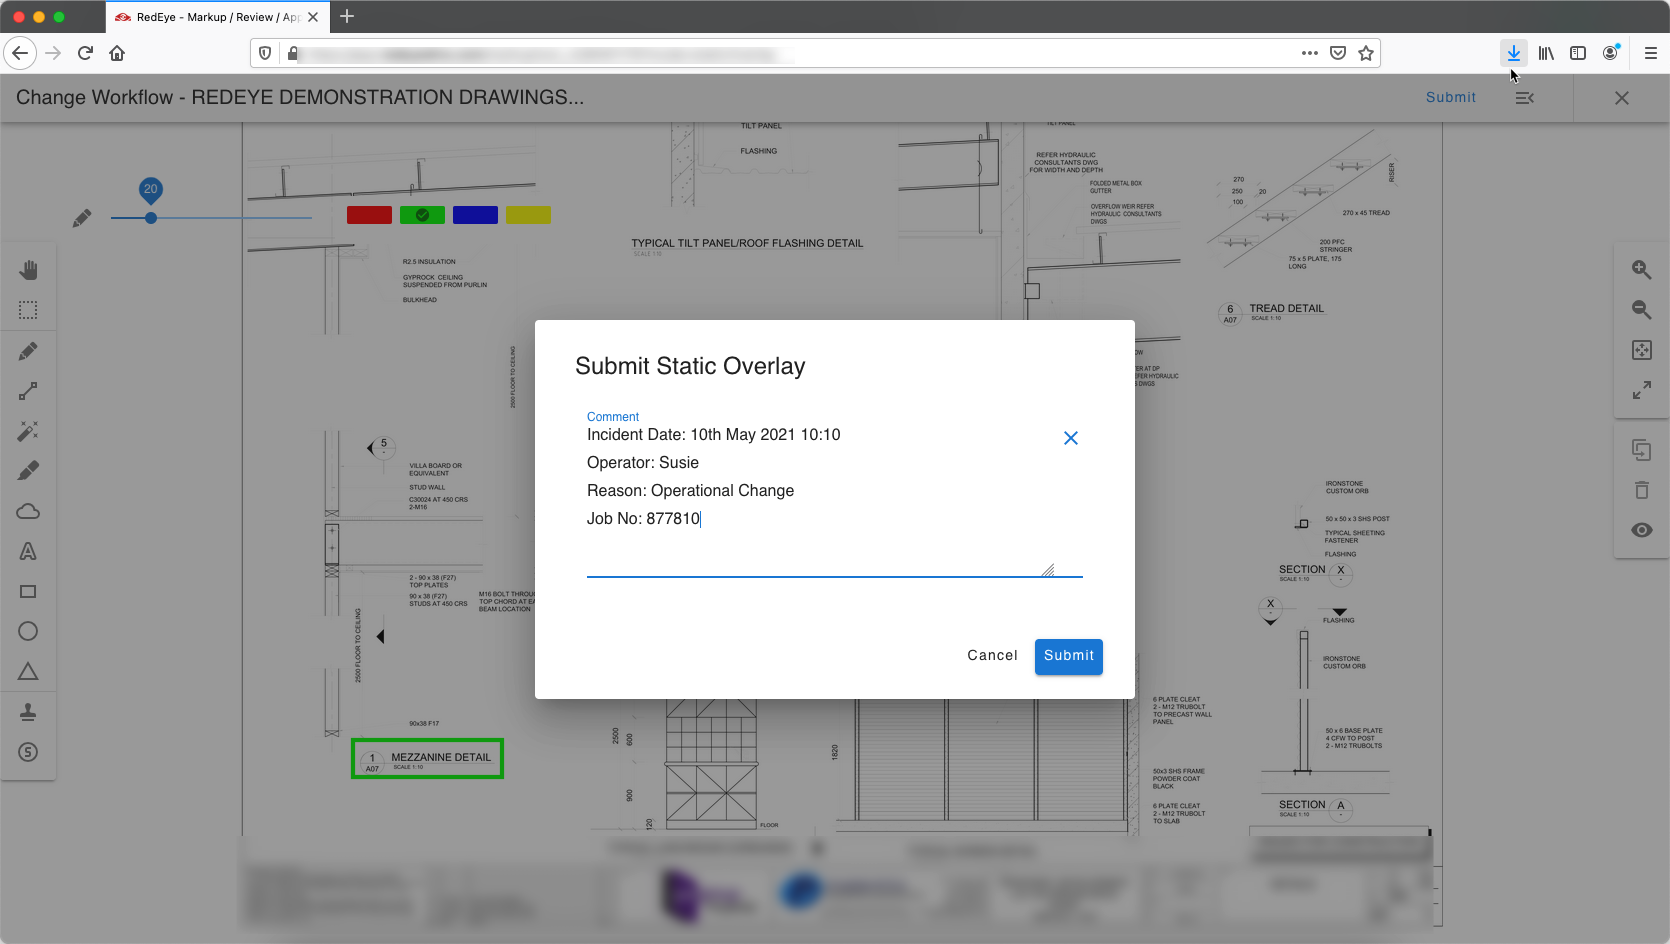Click Submit link in workflow header

click(1451, 97)
